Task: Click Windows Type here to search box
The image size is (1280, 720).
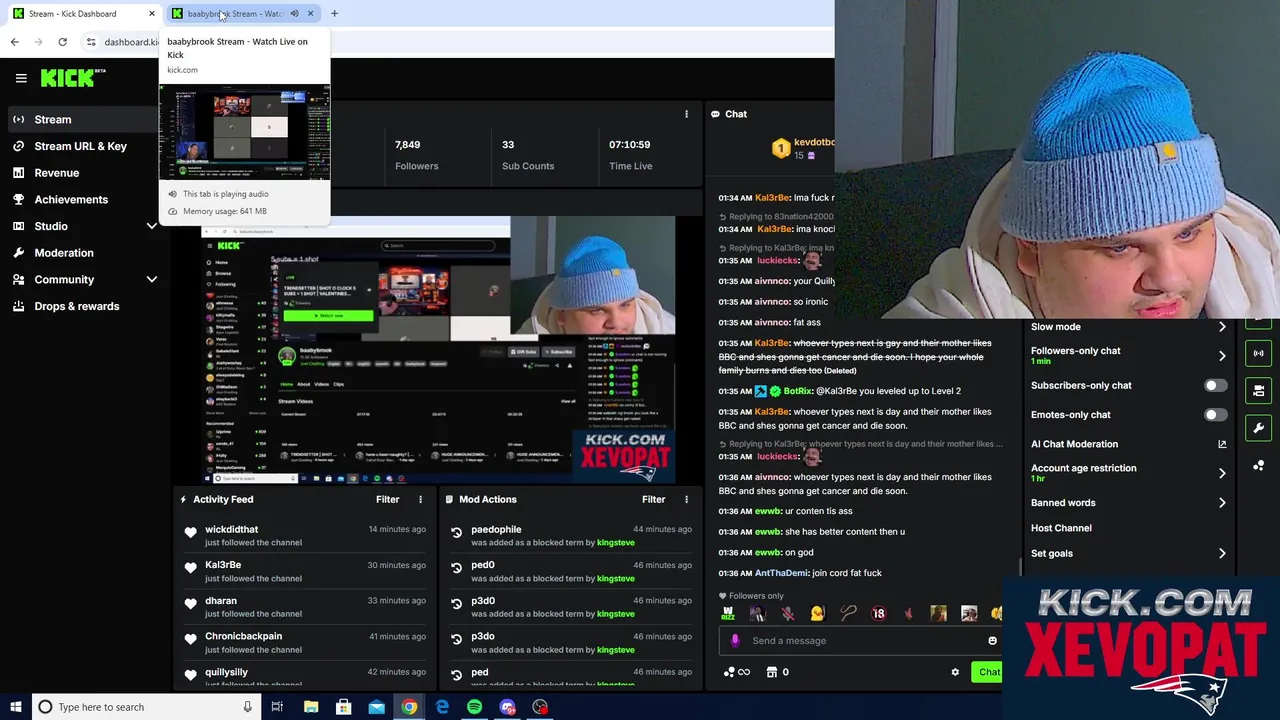Action: 146,707
